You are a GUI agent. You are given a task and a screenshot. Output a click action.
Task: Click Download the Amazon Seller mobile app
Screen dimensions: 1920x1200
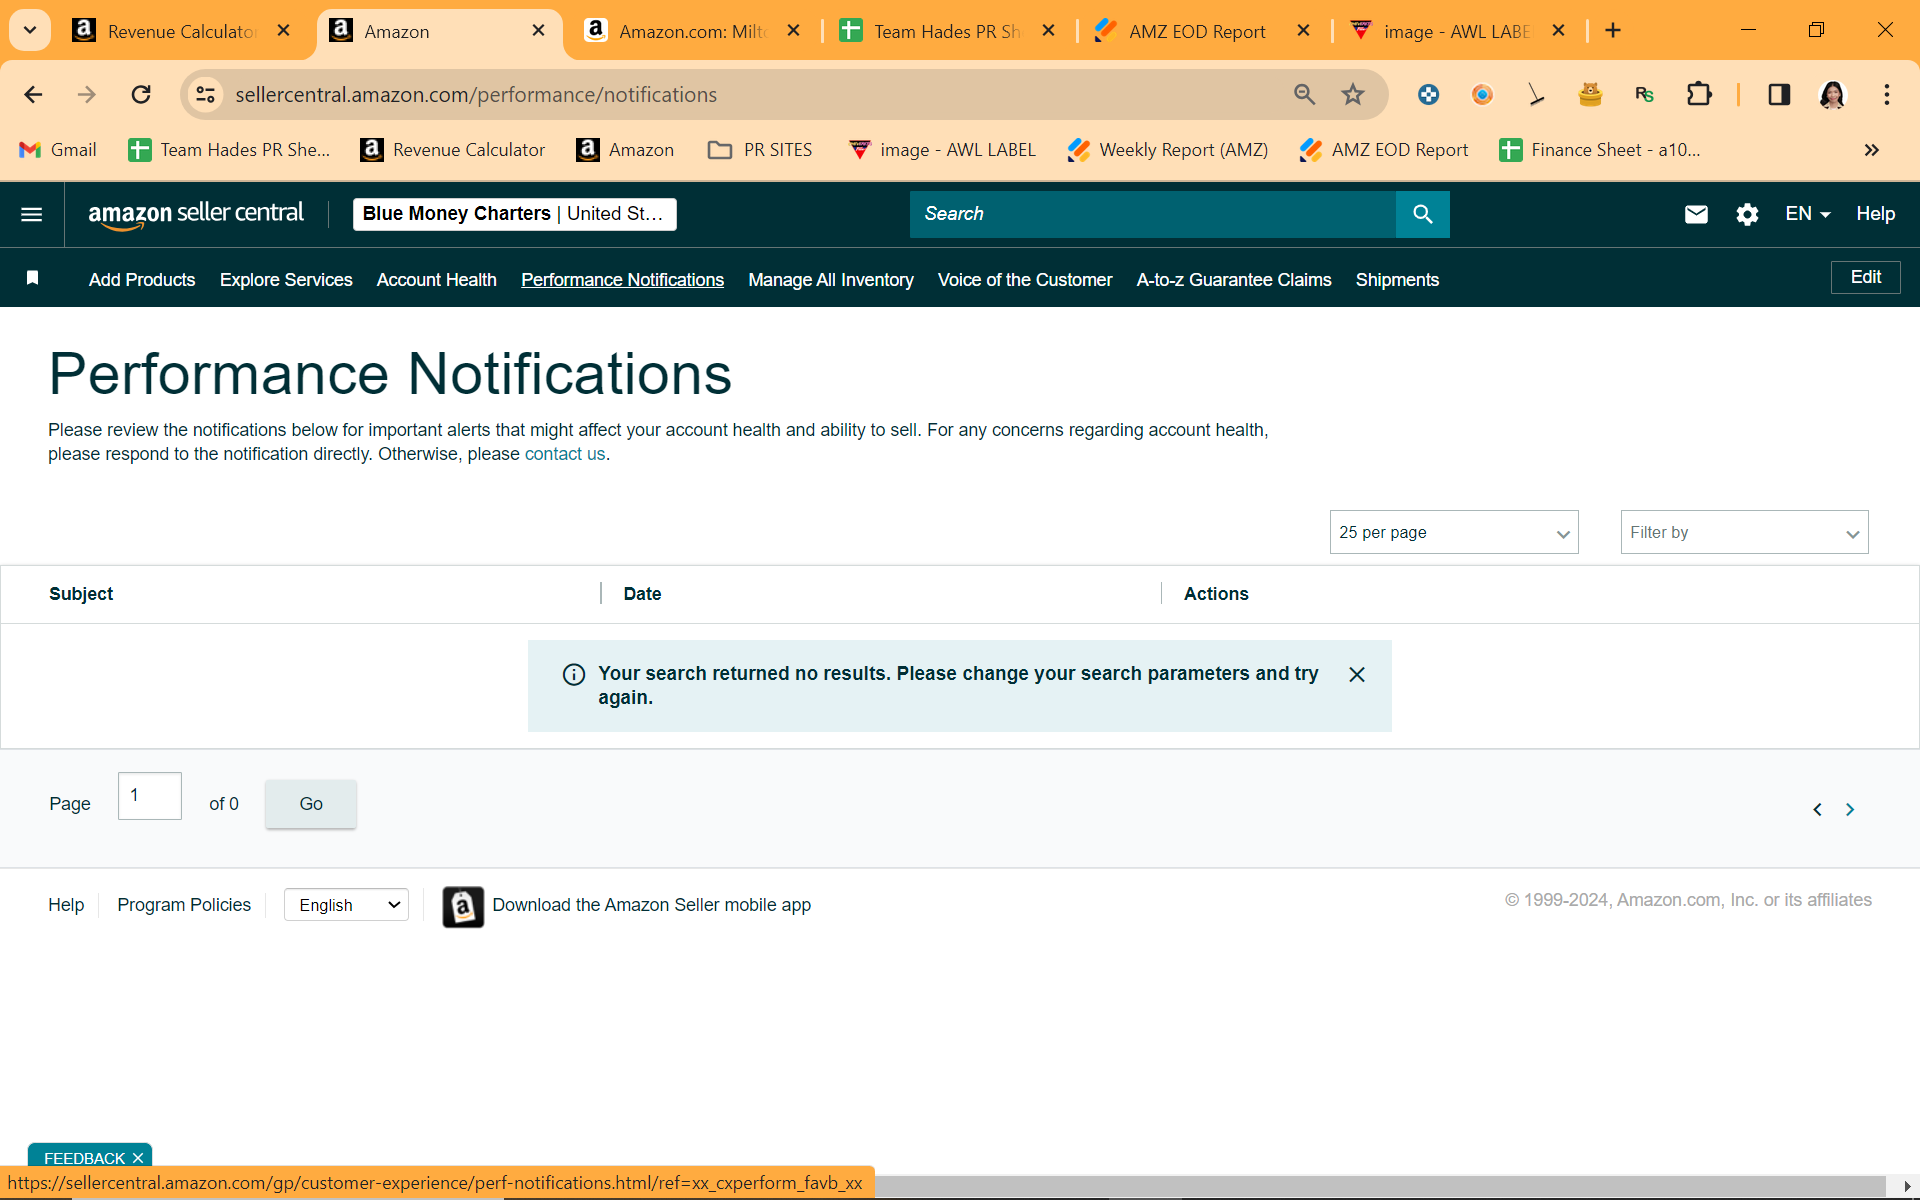click(x=651, y=905)
